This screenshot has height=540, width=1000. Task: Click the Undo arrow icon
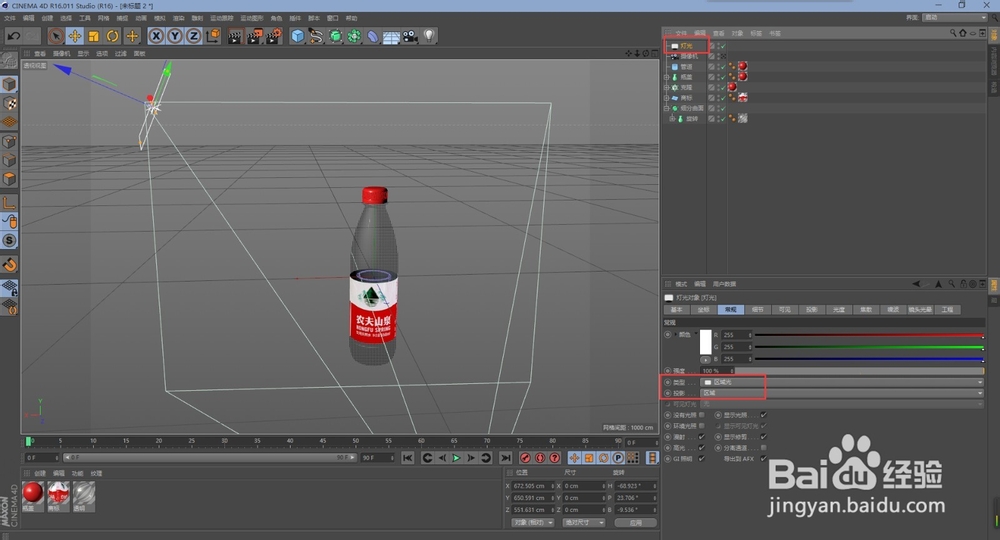point(14,36)
